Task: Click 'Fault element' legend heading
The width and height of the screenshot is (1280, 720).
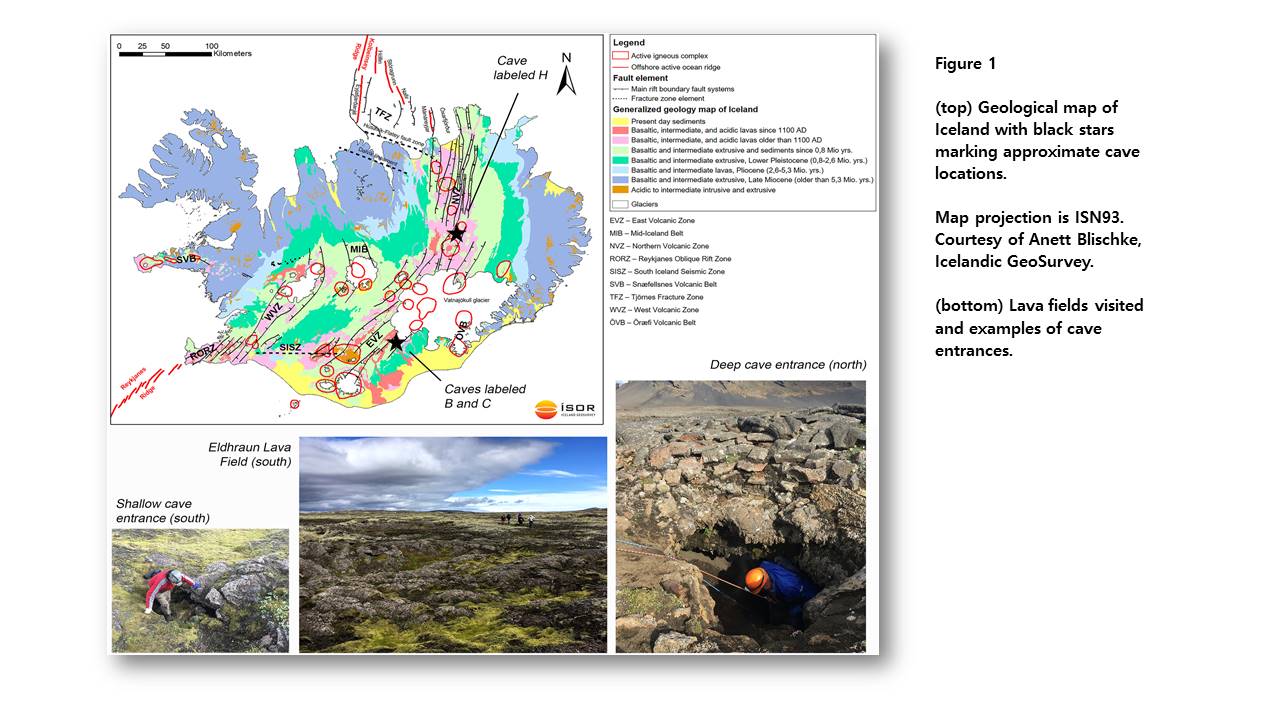Action: click(640, 78)
